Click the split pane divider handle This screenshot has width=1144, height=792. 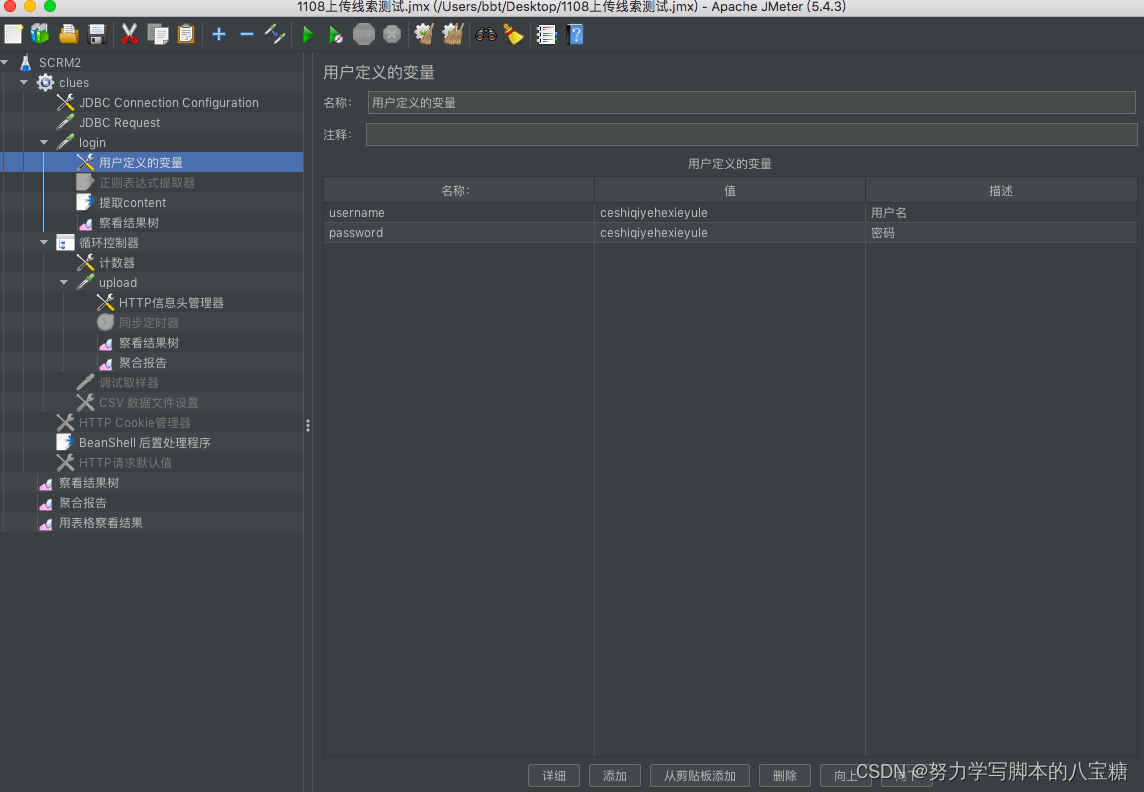308,425
